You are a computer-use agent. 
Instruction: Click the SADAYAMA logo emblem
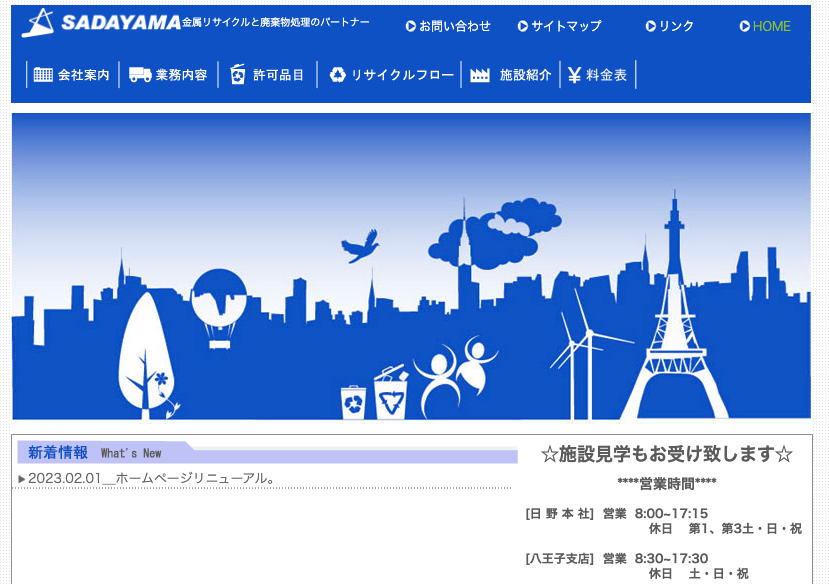pyautogui.click(x=39, y=23)
